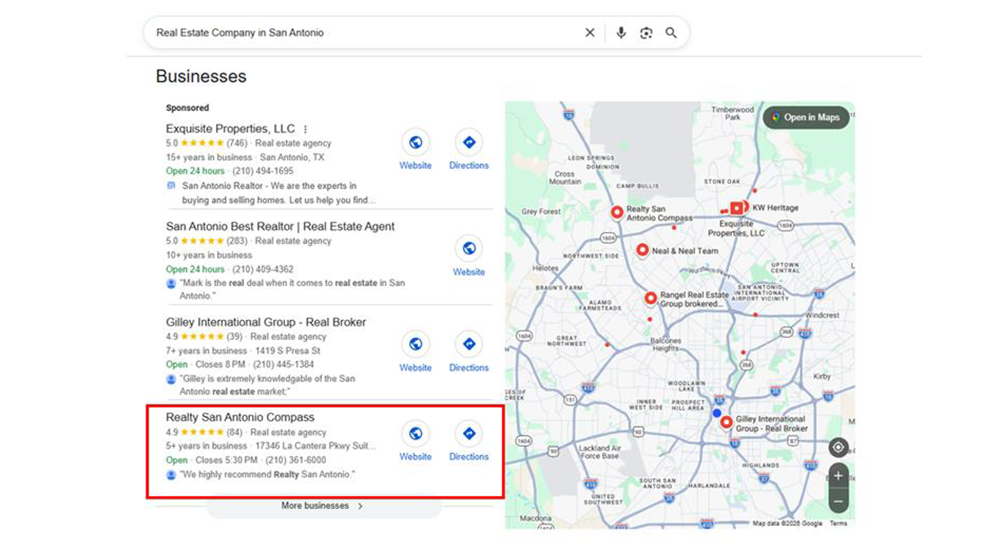The image size is (1000, 550).
Task: Click the (283) reviews count
Action: 237,241
